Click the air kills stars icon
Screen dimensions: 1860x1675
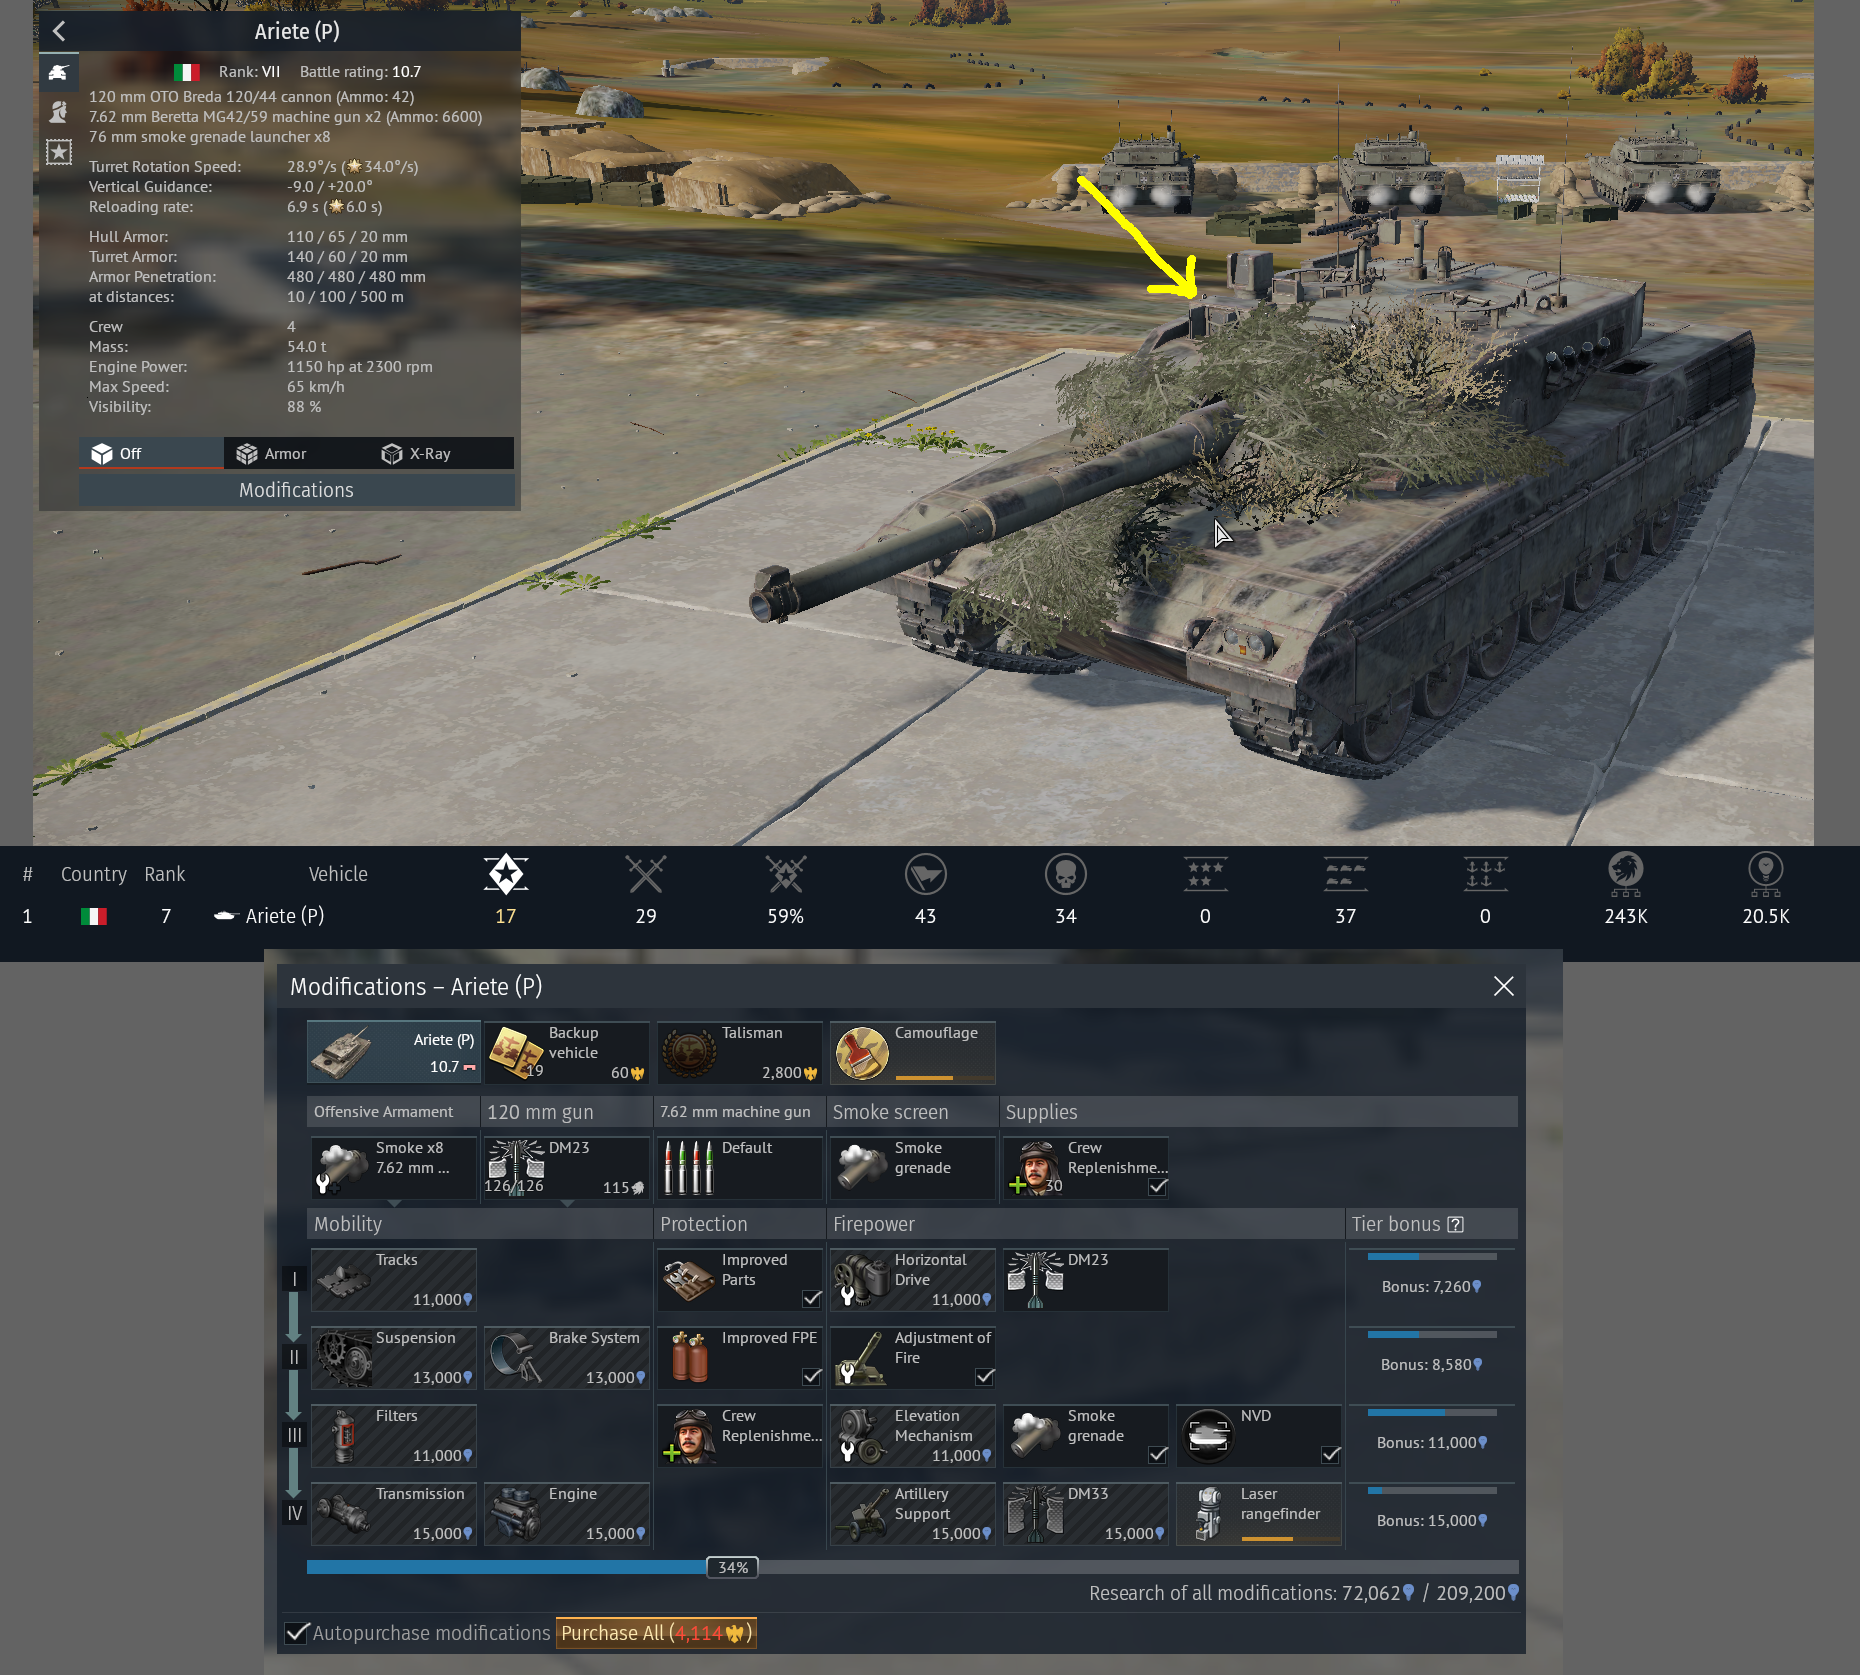1205,874
